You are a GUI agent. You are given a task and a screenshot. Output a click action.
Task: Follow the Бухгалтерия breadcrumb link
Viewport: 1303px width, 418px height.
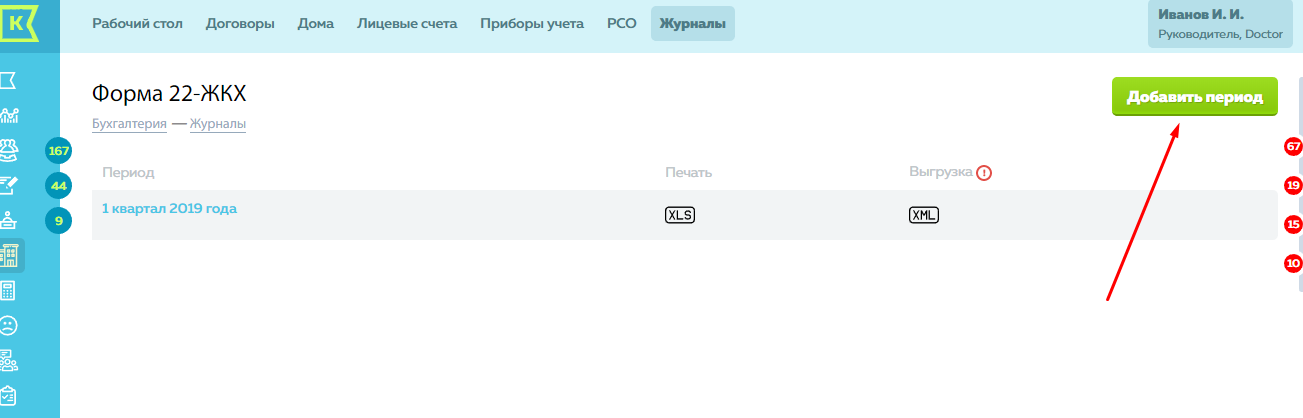(x=129, y=124)
